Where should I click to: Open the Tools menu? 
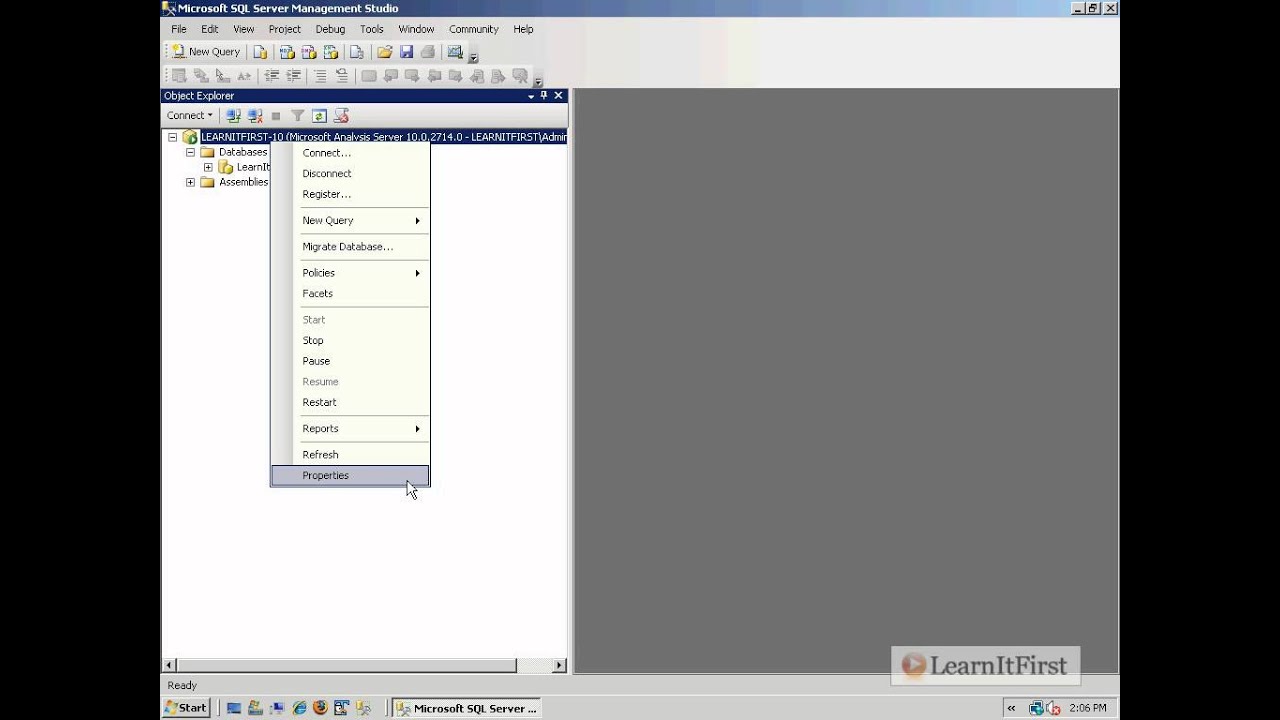coord(372,29)
